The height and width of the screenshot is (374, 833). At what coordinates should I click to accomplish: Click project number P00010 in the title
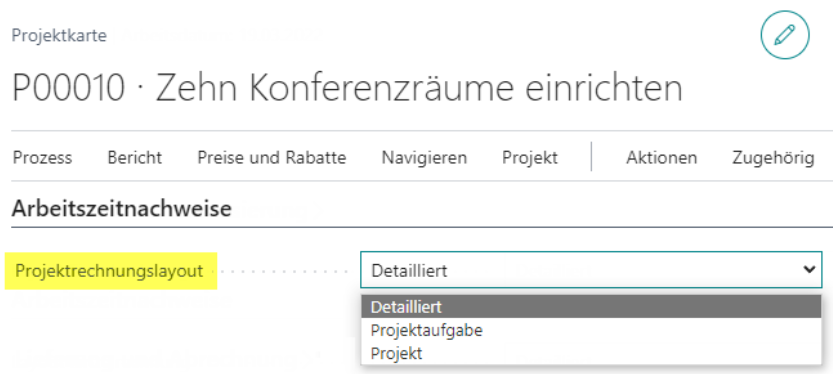pyautogui.click(x=69, y=88)
